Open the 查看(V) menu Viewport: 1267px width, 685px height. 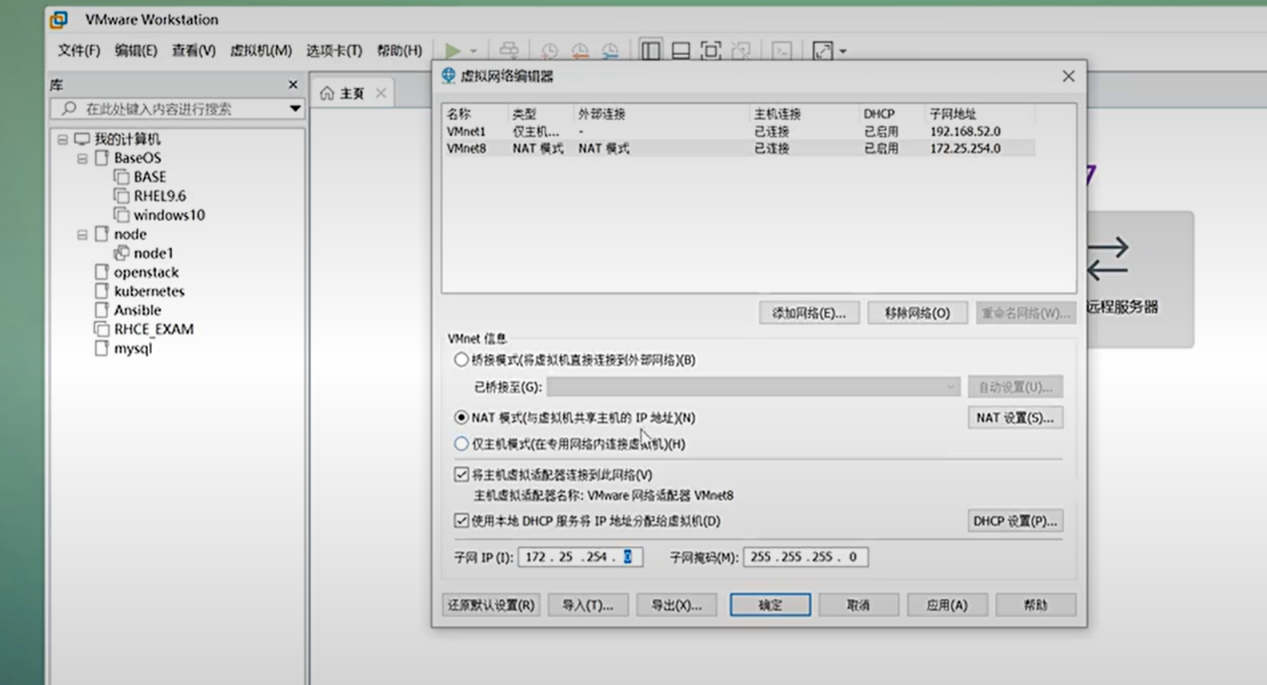tap(194, 51)
